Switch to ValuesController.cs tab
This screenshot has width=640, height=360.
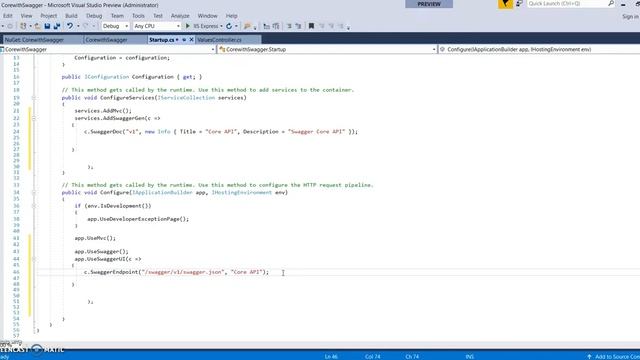pyautogui.click(x=228, y=40)
